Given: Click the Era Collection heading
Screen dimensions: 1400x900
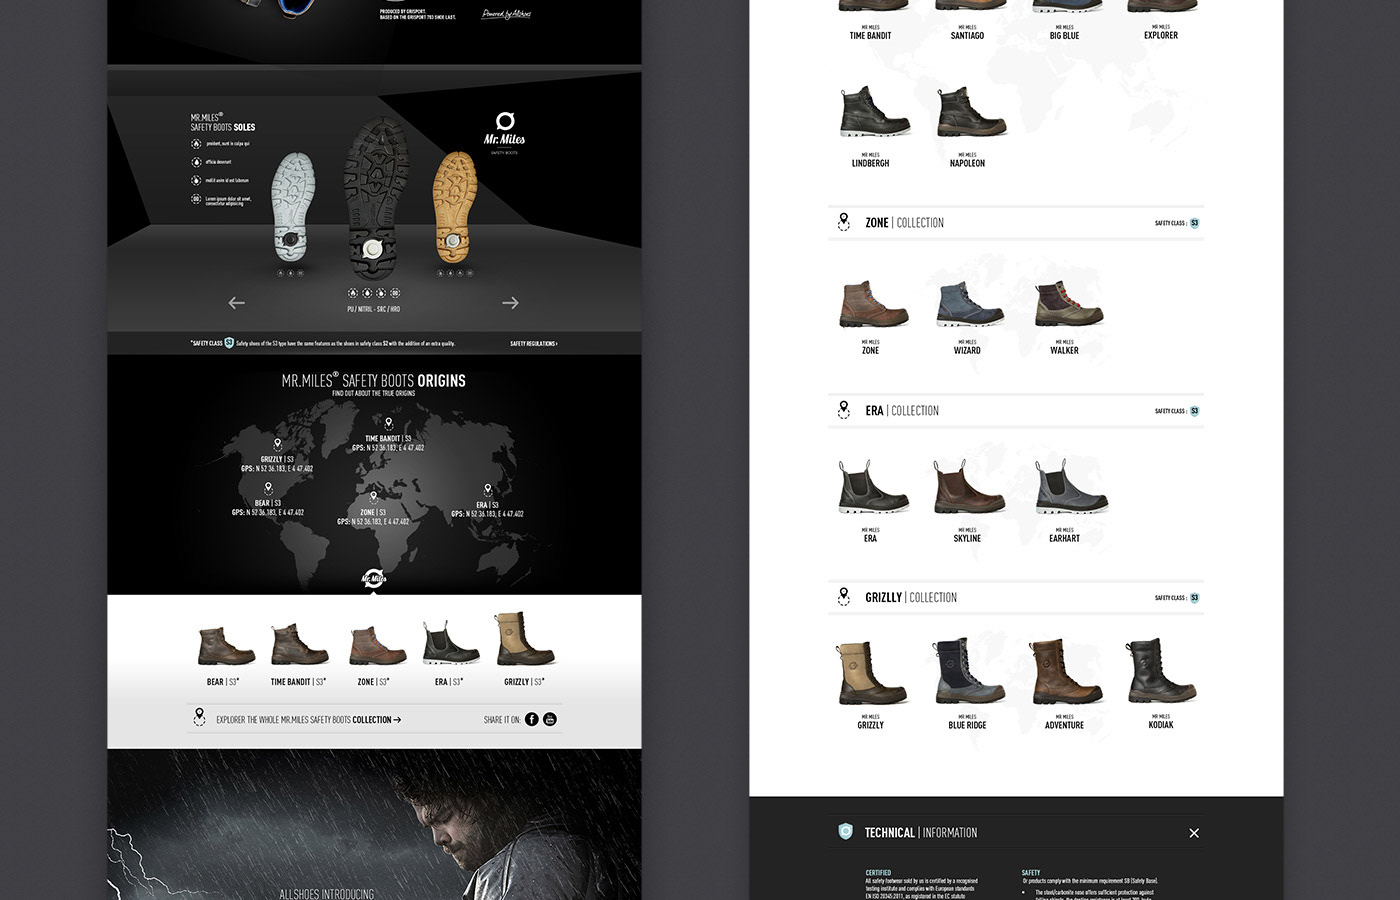Looking at the screenshot, I should tap(902, 411).
